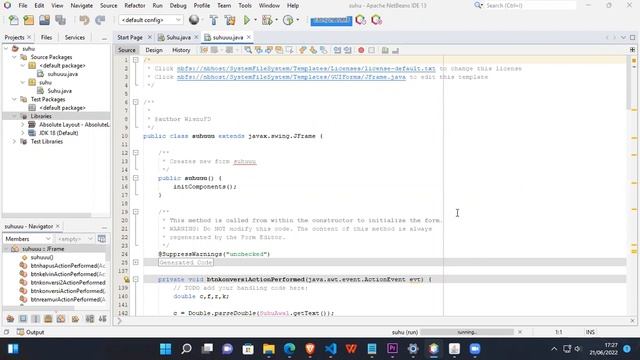Click the Undo arrow icon

point(84,20)
